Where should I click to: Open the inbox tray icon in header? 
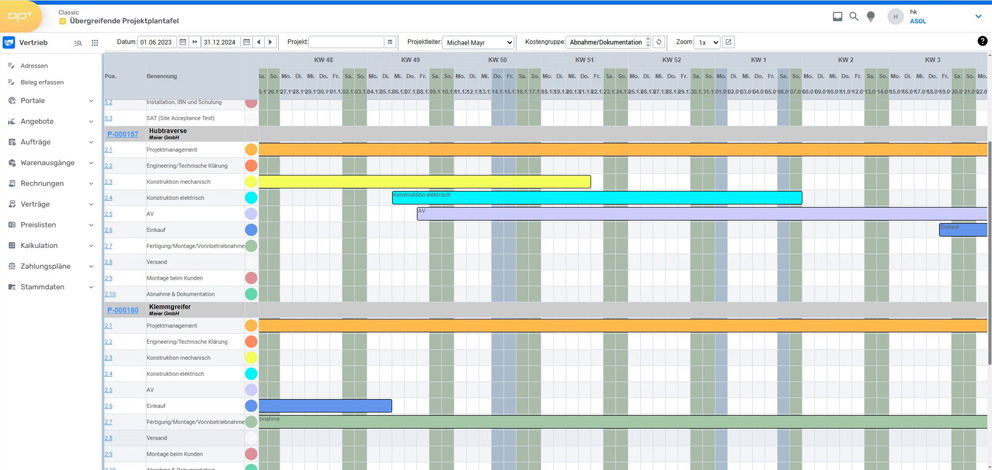(x=838, y=16)
